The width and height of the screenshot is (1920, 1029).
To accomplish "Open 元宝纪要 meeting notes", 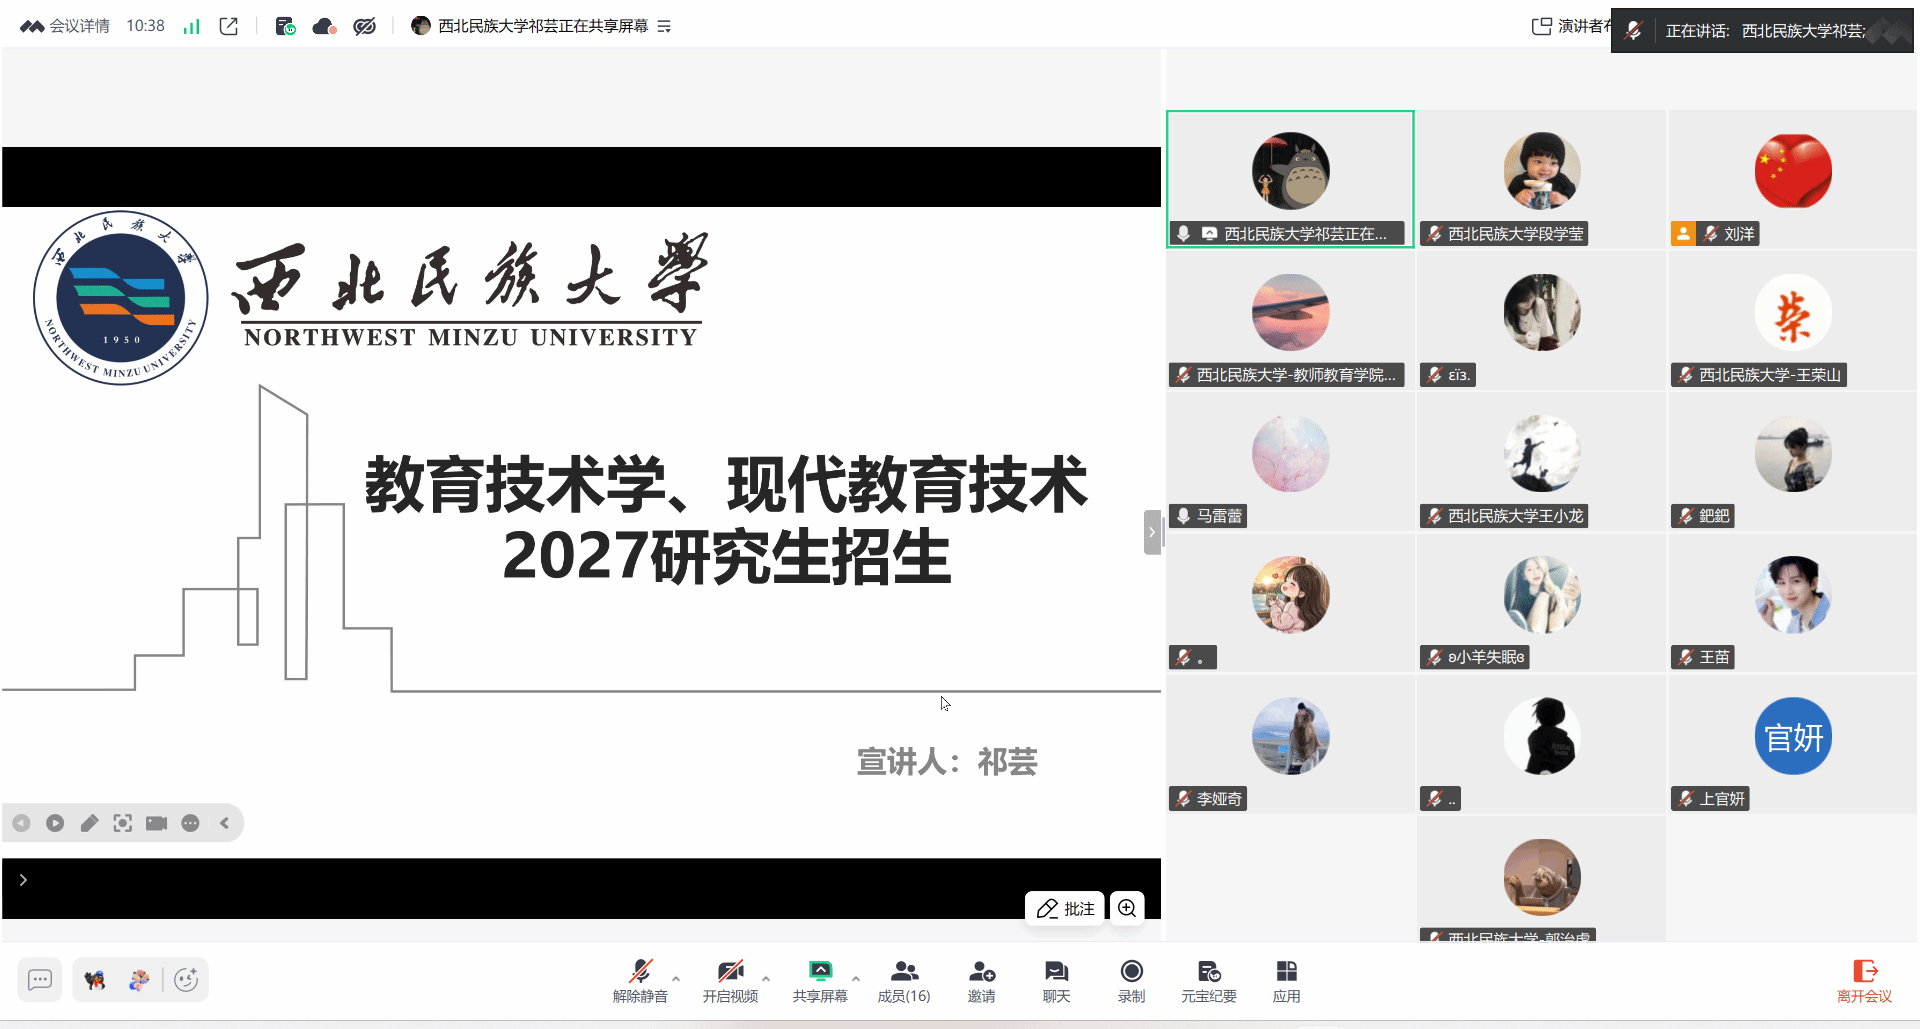I will (x=1209, y=981).
